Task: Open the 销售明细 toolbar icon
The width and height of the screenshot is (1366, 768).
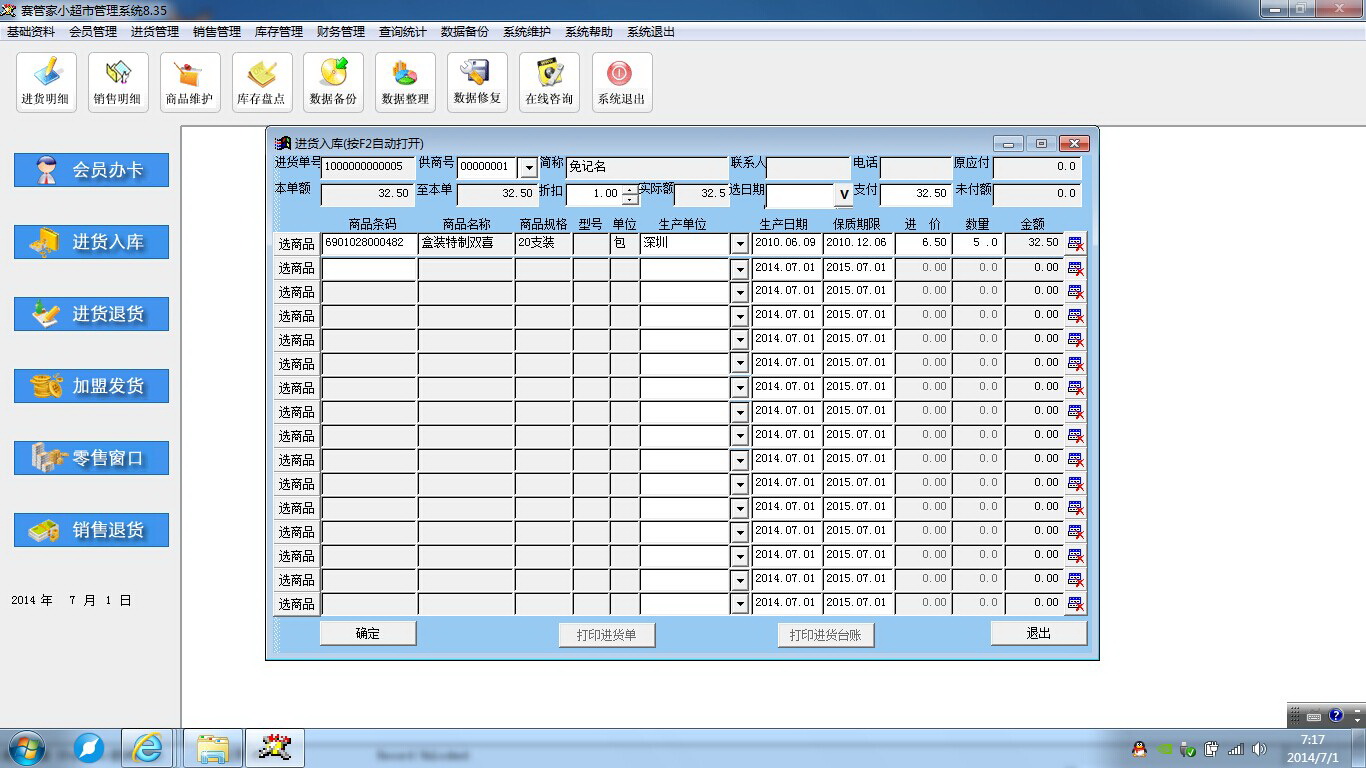Action: [118, 82]
